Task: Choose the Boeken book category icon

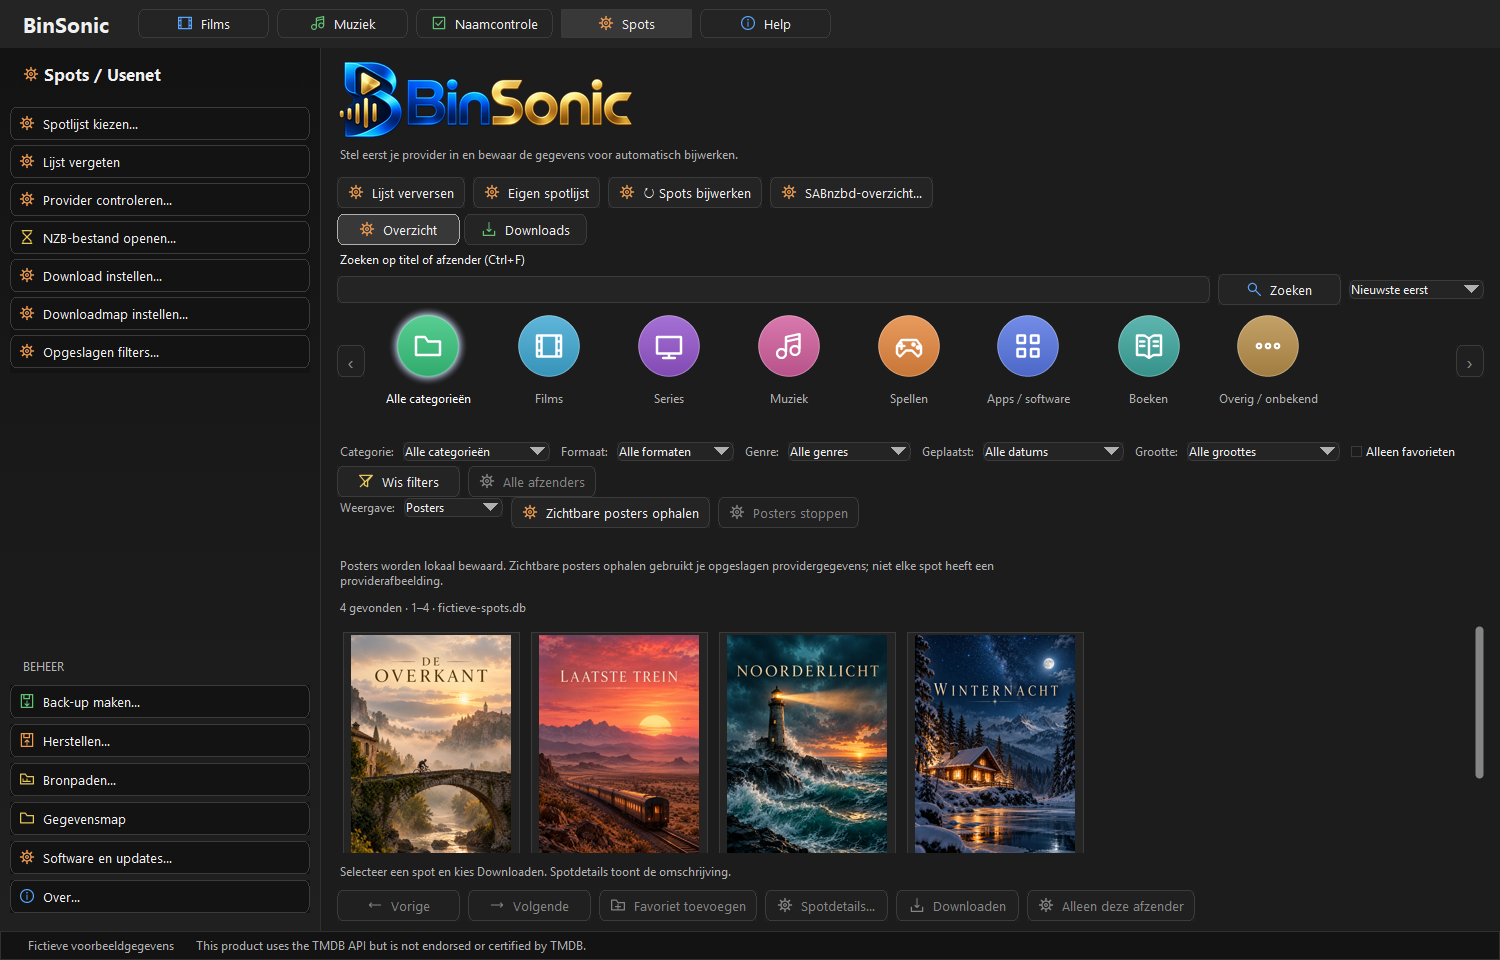Action: point(1148,346)
